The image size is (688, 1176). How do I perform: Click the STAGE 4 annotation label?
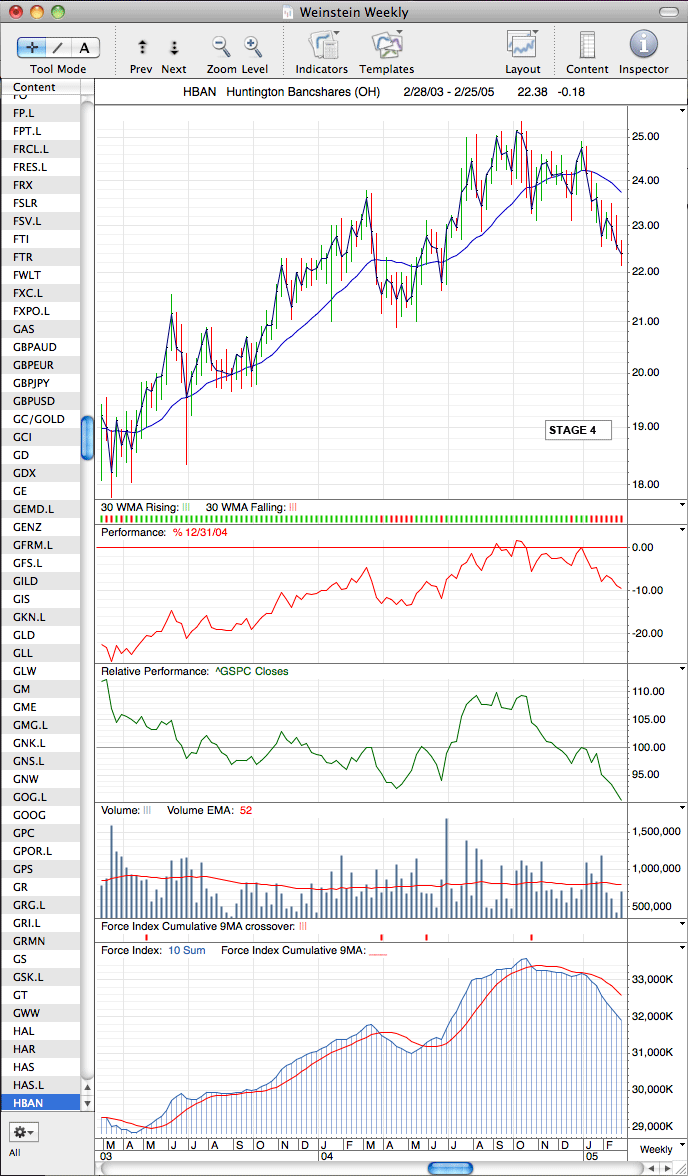point(578,430)
